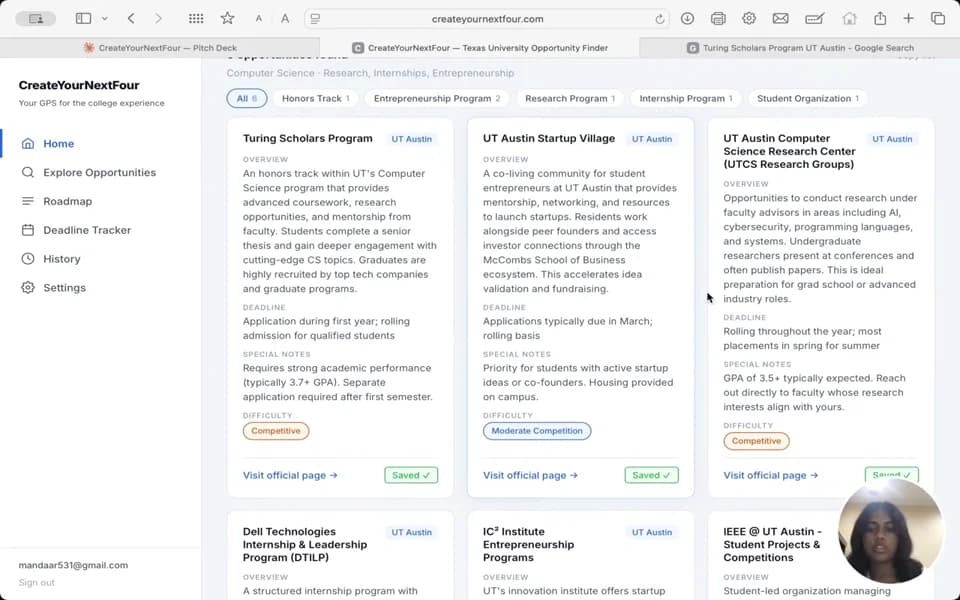Screen dimensions: 960x600
Task: Open the Share icon in Safari toolbar
Action: (x=880, y=18)
